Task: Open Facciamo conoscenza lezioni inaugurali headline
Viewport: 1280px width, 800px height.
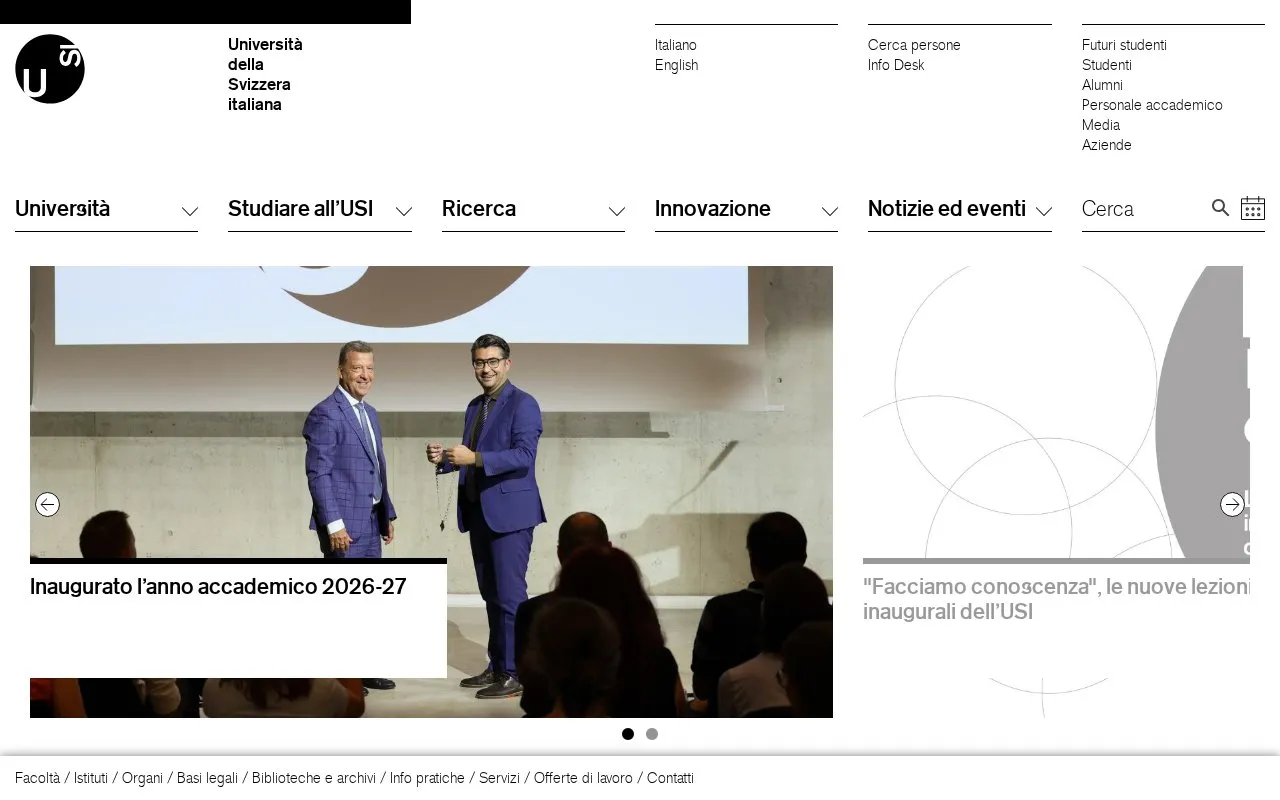Action: pyautogui.click(x=1056, y=599)
